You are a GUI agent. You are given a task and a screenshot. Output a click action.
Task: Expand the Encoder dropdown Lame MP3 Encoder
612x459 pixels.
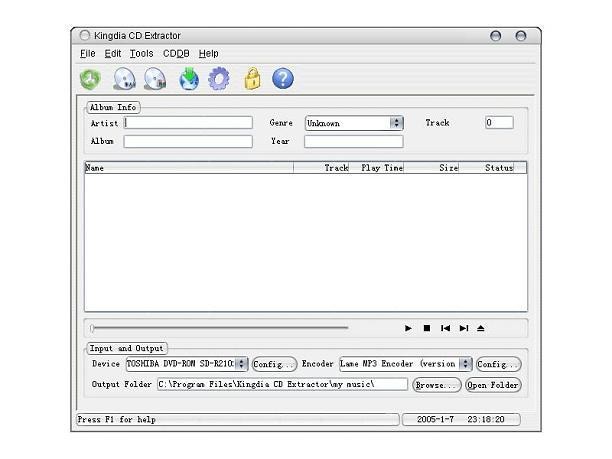(x=465, y=364)
